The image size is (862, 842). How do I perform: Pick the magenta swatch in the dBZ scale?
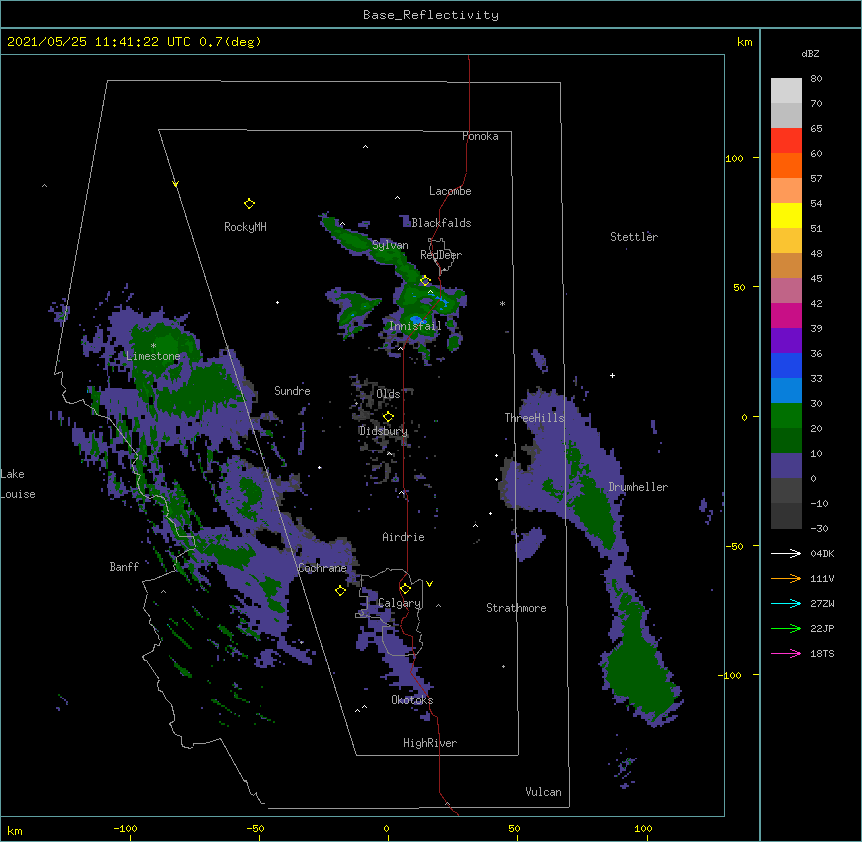pyautogui.click(x=786, y=315)
